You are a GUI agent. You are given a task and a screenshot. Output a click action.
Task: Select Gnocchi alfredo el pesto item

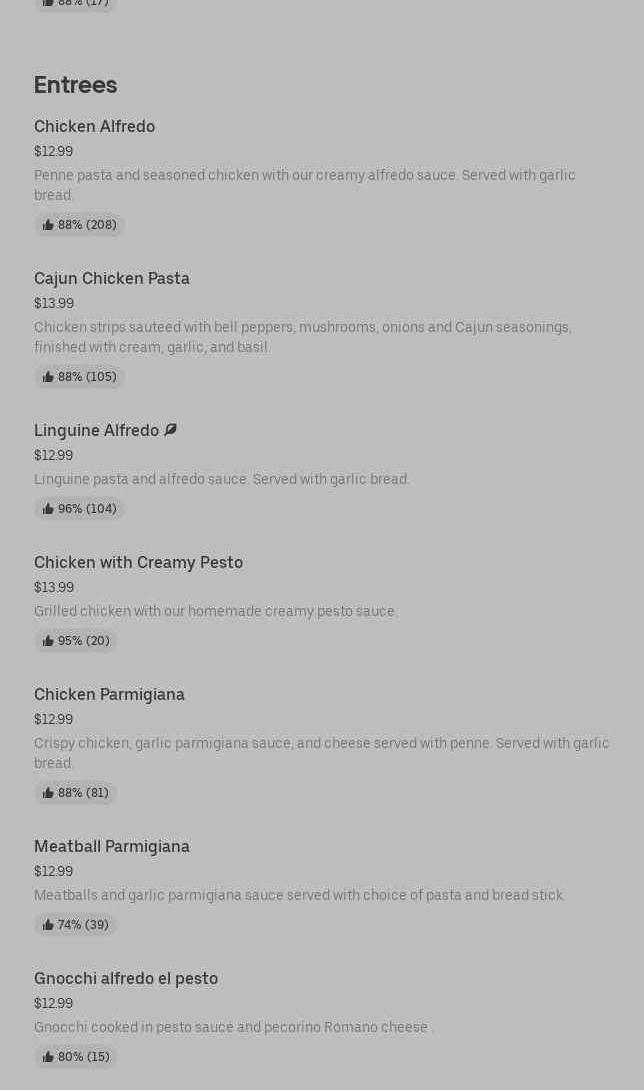coord(125,978)
